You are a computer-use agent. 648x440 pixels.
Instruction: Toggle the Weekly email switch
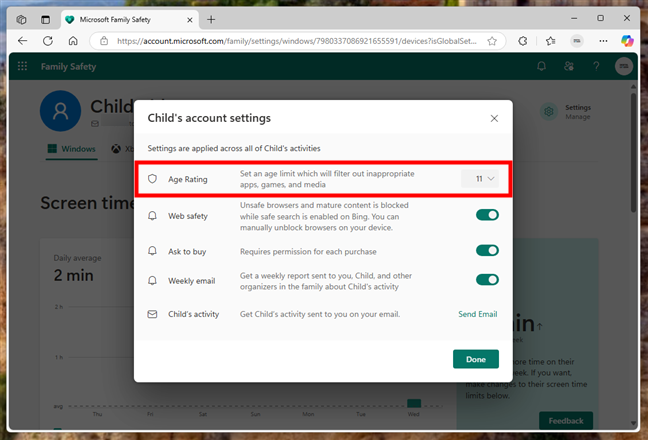pyautogui.click(x=487, y=280)
